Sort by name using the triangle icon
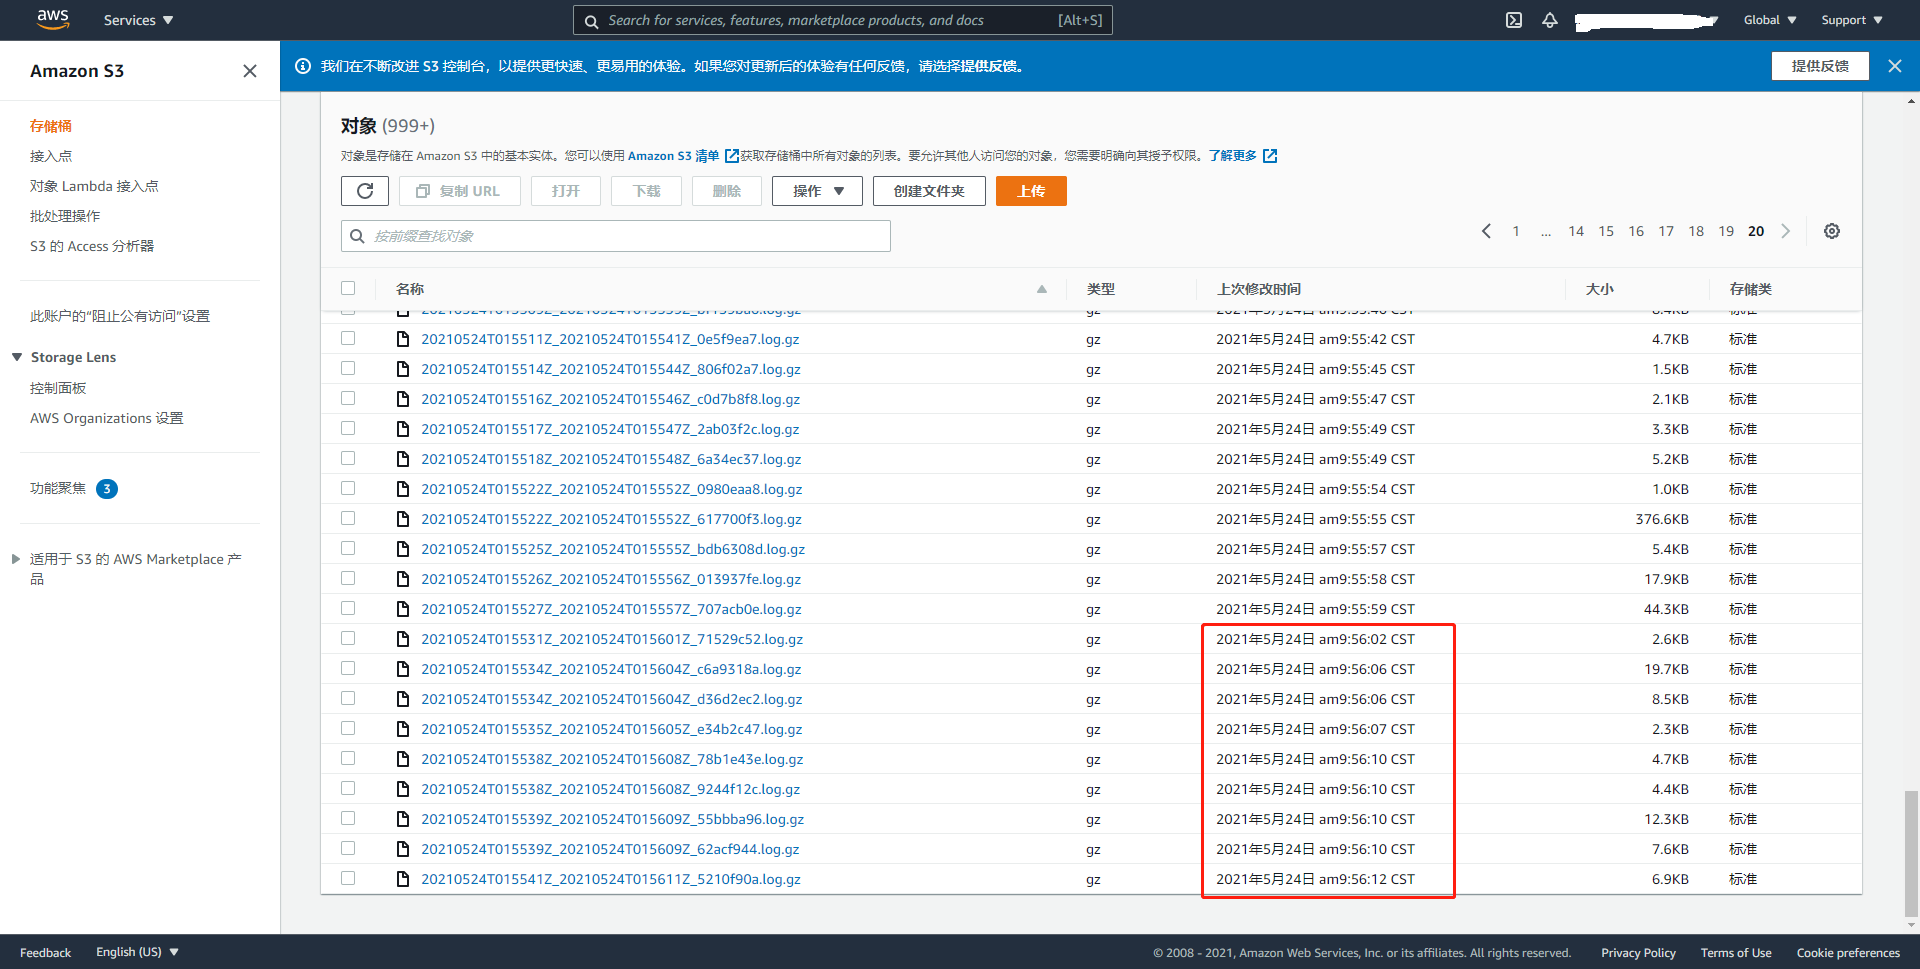The height and width of the screenshot is (969, 1920). pos(1042,289)
